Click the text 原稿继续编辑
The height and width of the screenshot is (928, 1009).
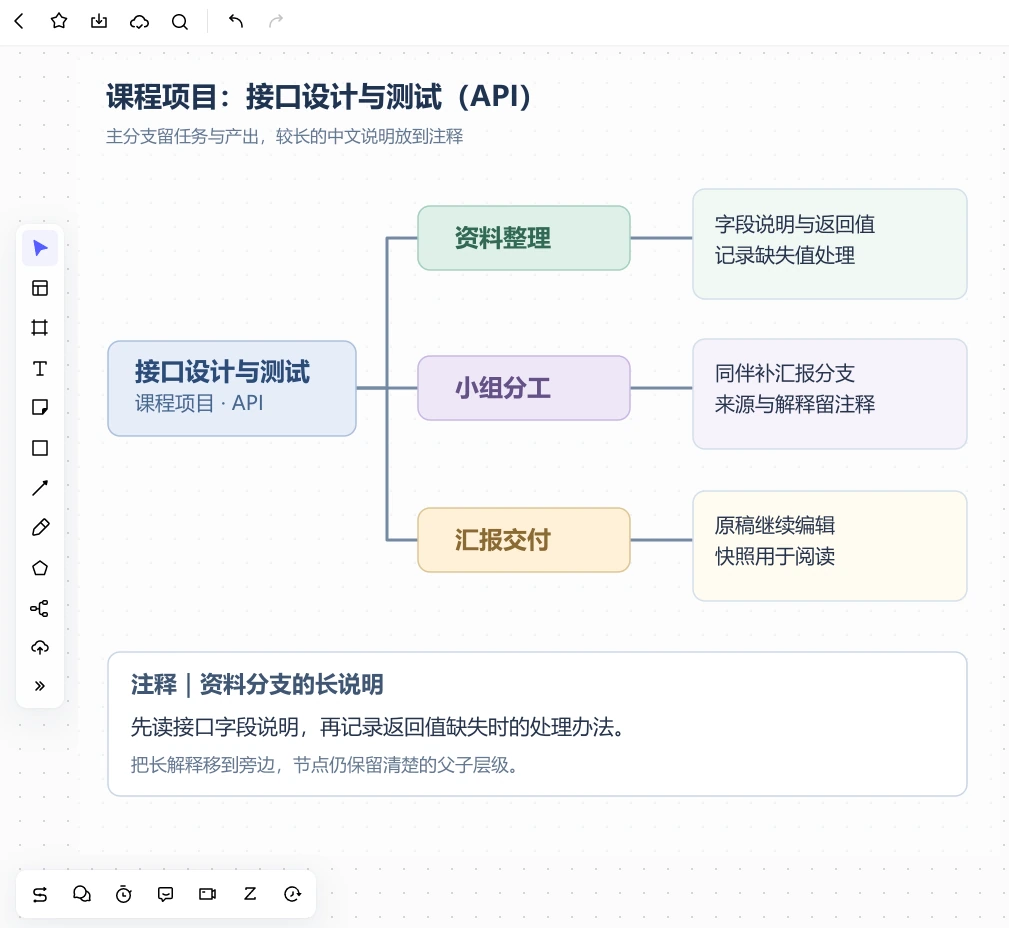775,525
